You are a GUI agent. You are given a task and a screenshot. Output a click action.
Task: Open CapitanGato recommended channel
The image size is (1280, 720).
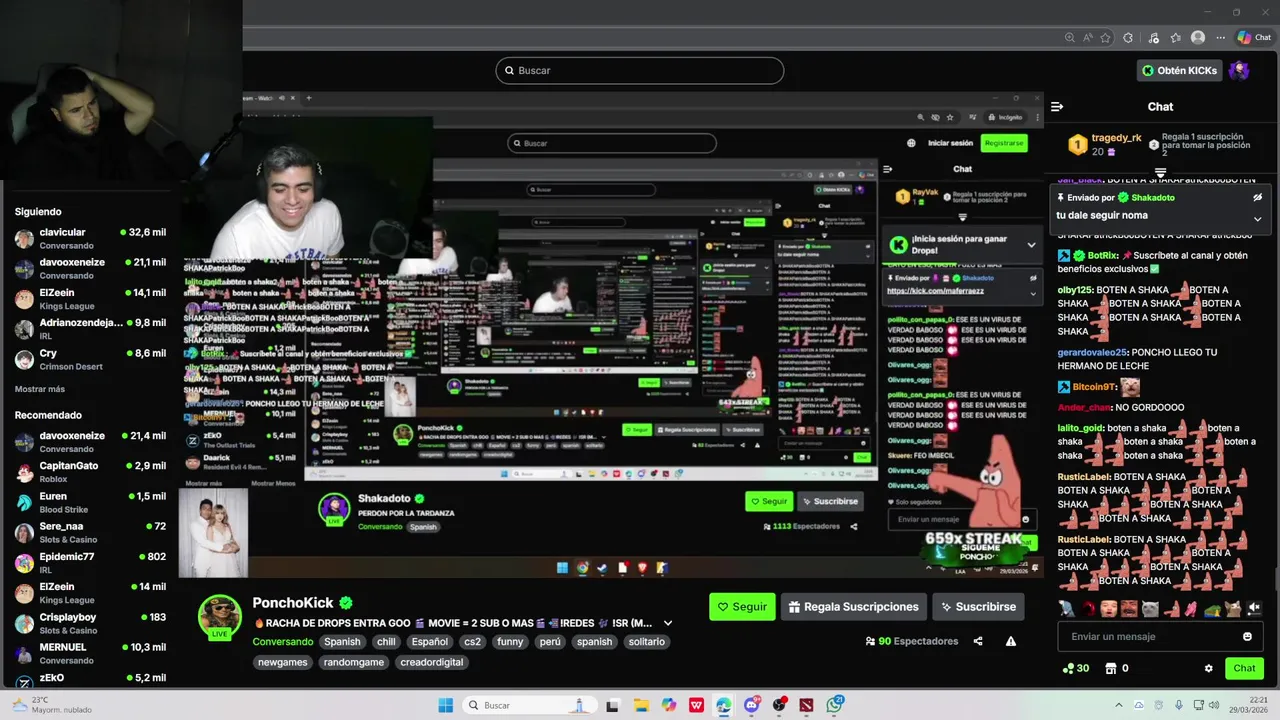pos(90,472)
